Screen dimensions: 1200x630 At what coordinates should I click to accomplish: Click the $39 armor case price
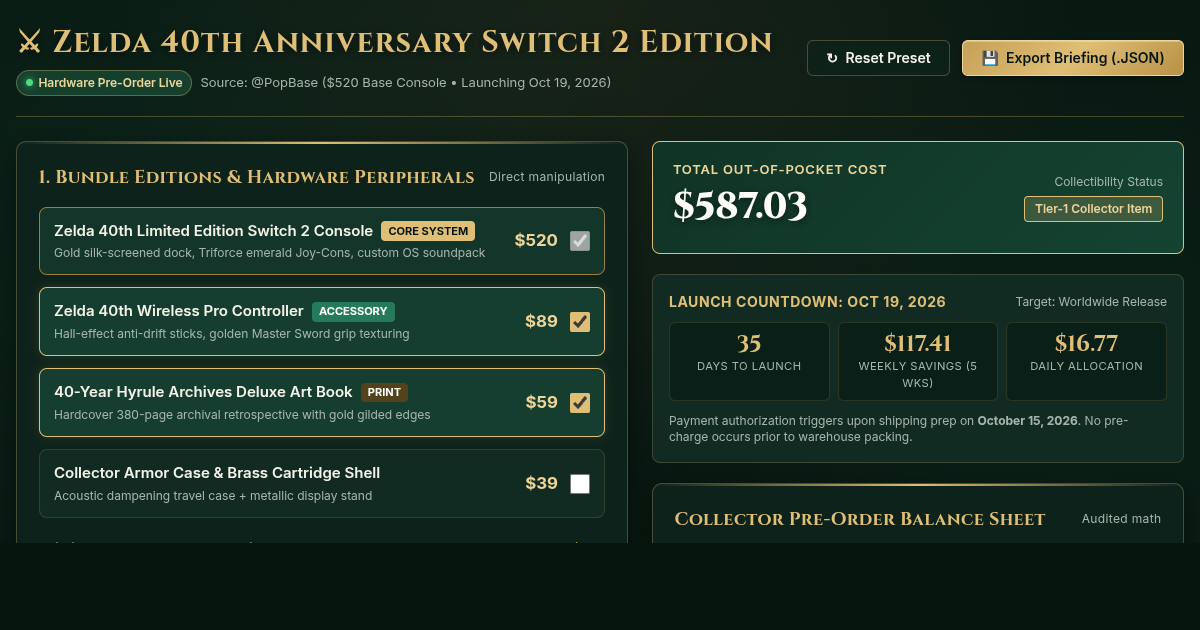pos(541,484)
